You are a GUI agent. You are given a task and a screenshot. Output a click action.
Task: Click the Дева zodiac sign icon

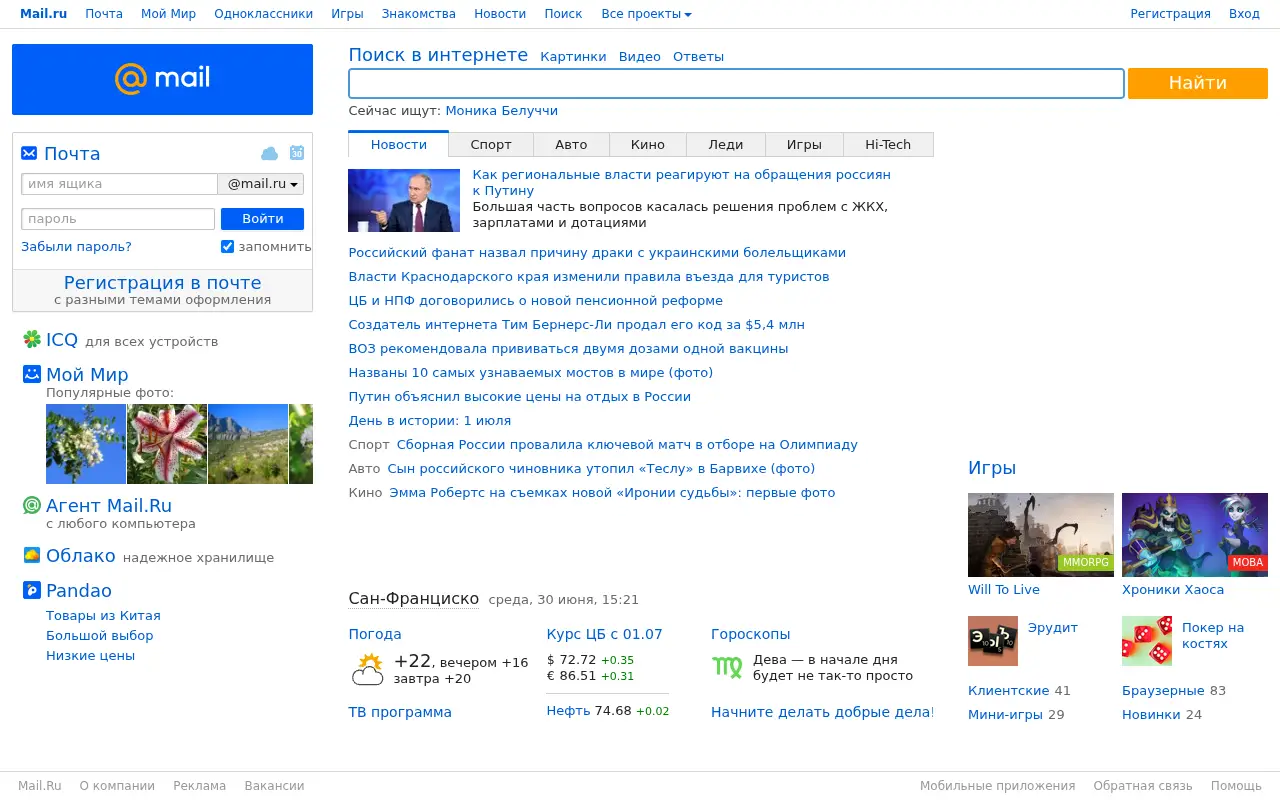click(727, 668)
